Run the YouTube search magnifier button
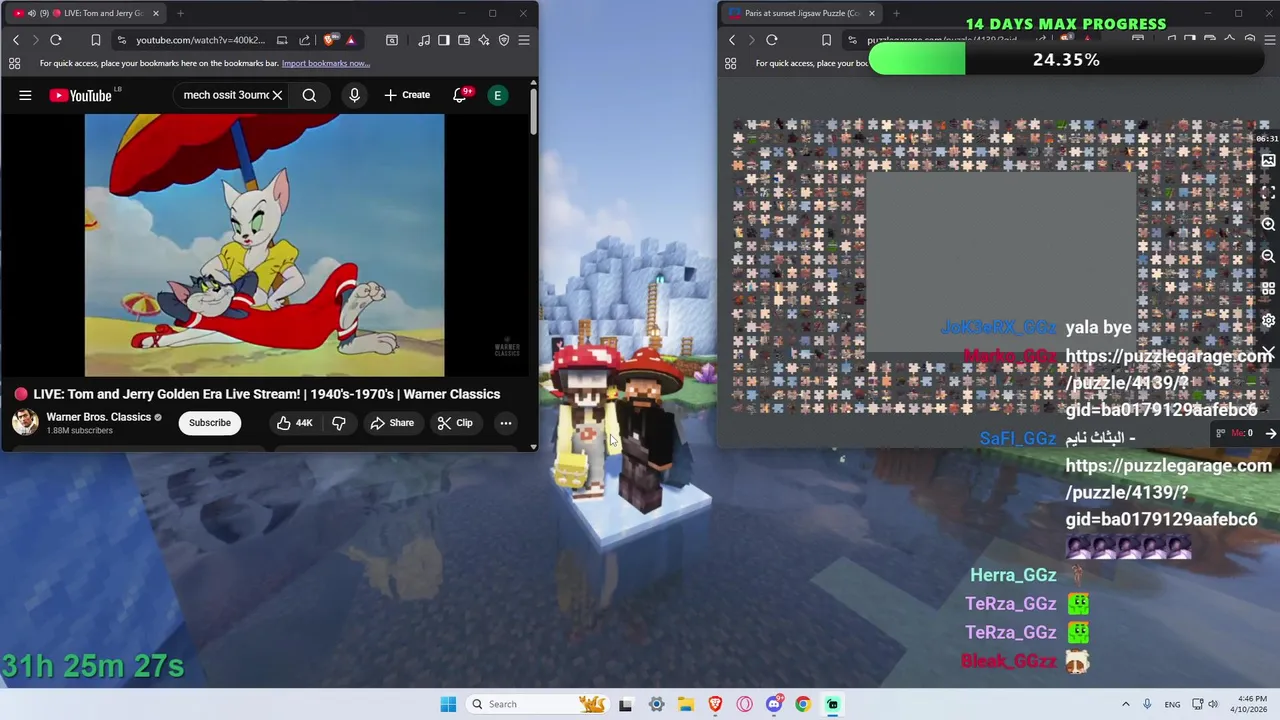The height and width of the screenshot is (720, 1280). tap(309, 95)
